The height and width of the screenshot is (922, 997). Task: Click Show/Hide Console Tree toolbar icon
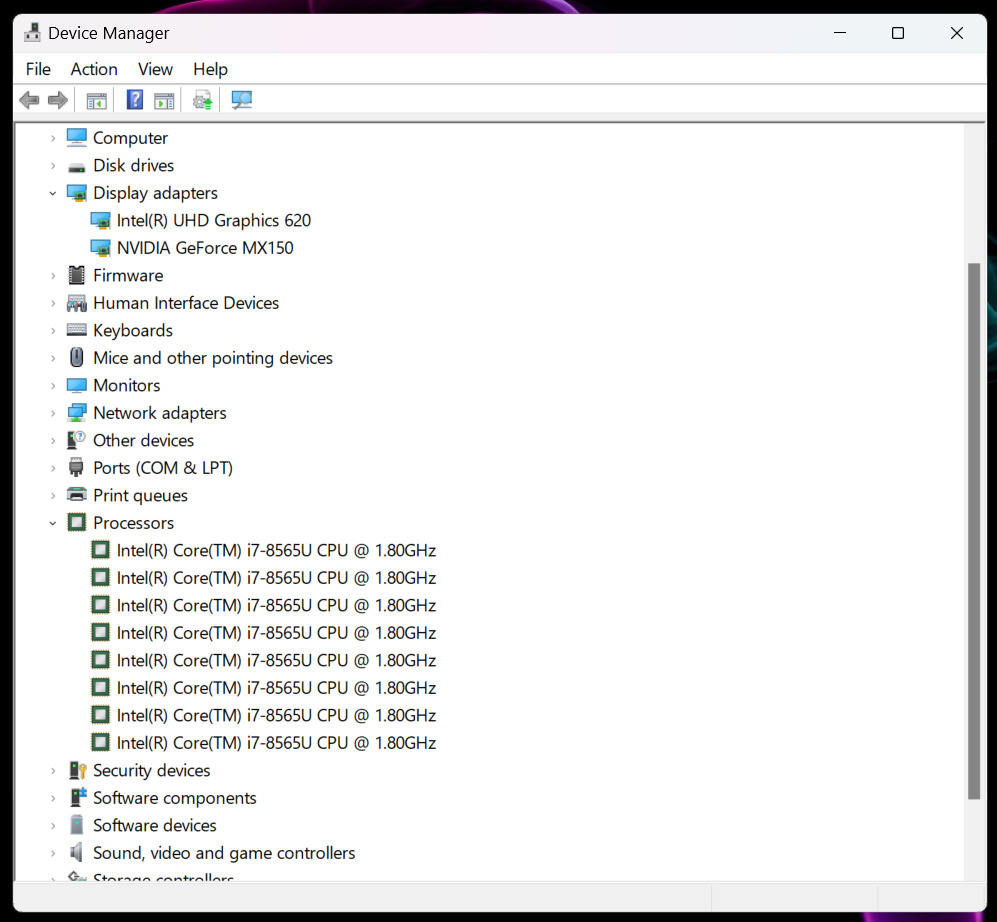(96, 100)
